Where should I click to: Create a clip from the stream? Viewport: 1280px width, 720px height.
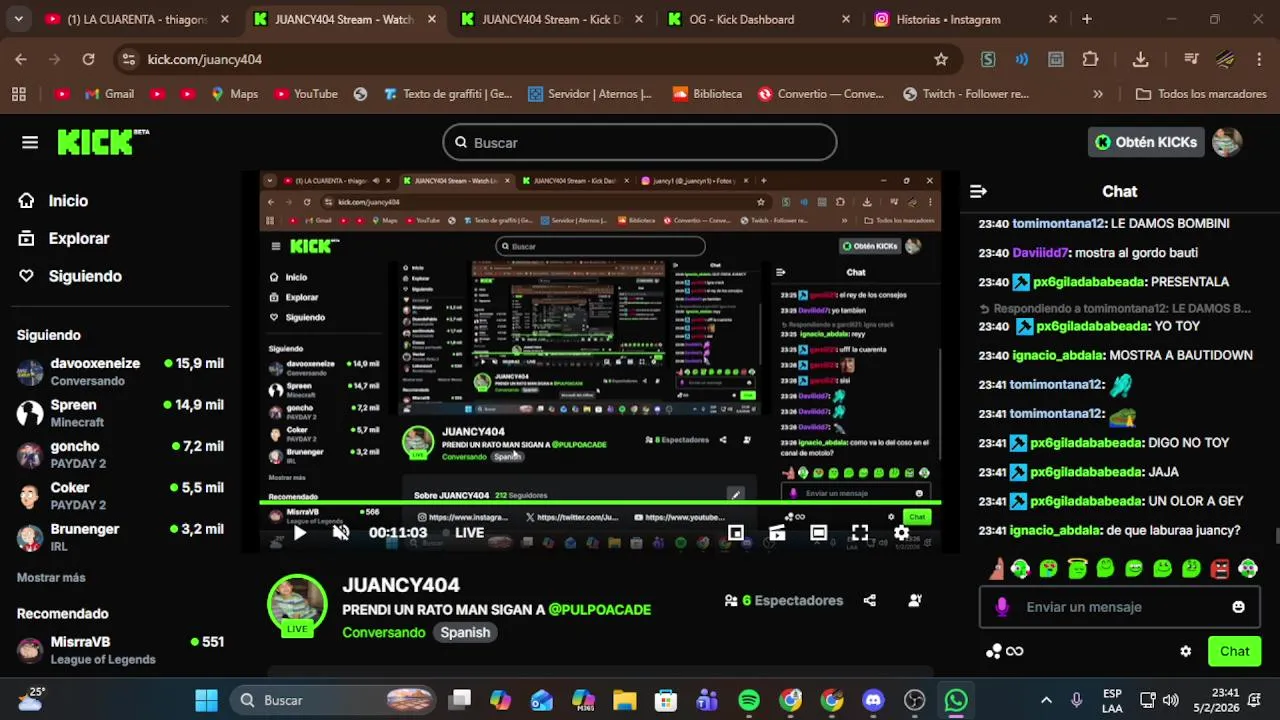click(x=777, y=533)
